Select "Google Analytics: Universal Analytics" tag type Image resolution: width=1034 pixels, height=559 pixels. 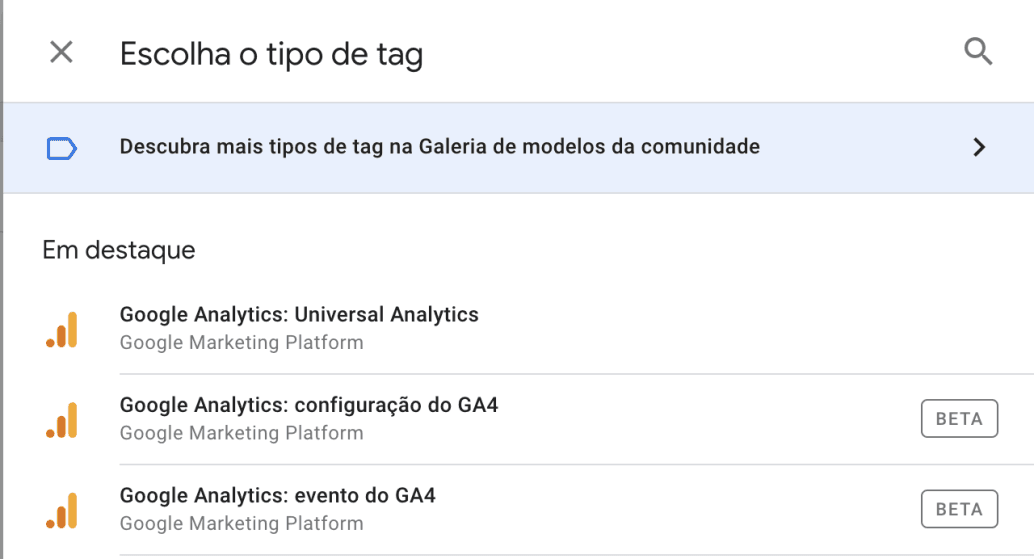pos(299,315)
